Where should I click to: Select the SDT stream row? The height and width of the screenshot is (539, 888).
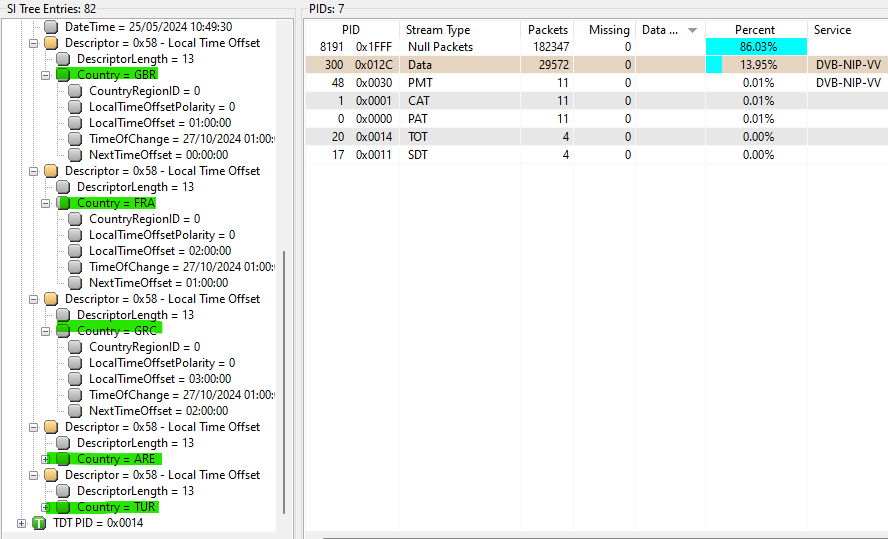point(596,155)
